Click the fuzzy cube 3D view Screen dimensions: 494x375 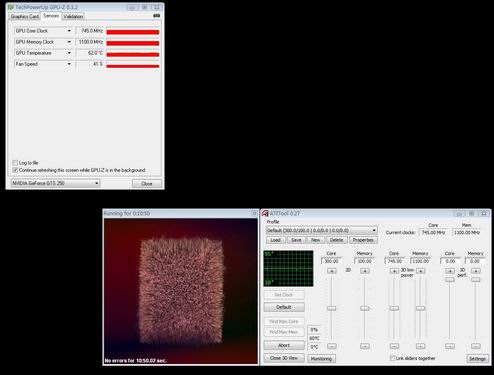click(181, 291)
